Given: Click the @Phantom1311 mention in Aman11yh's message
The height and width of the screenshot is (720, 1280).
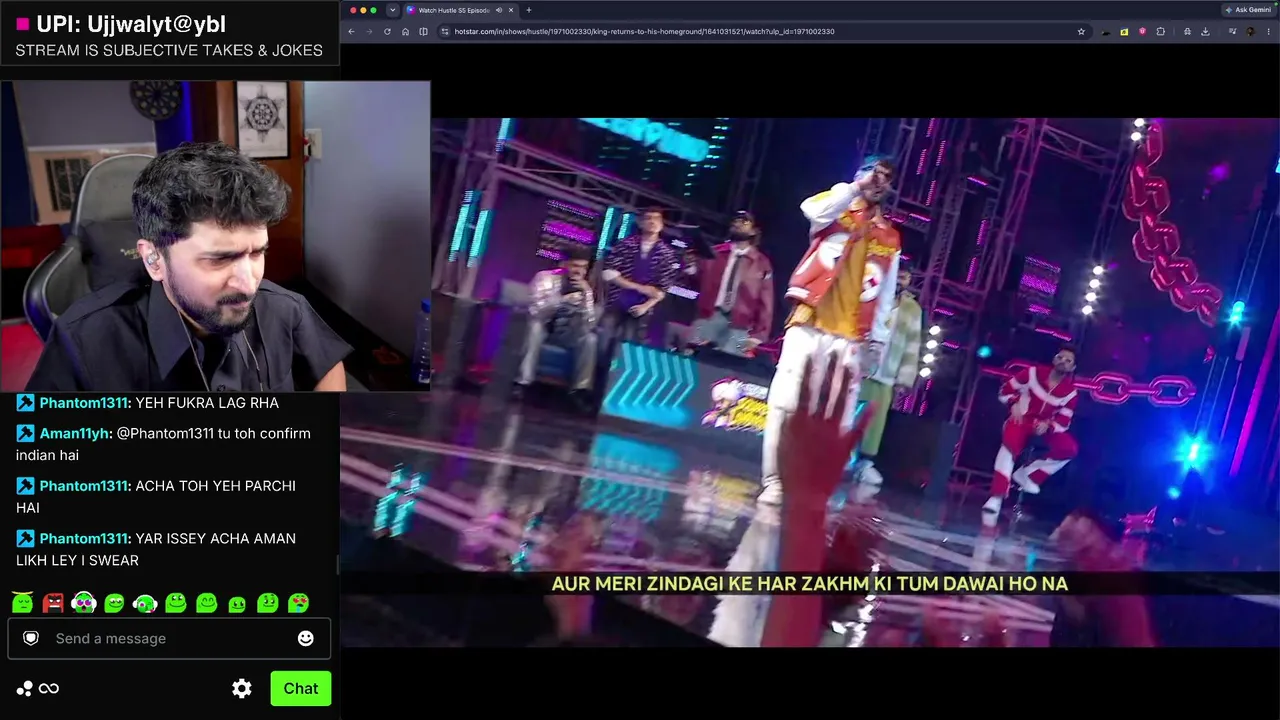Looking at the screenshot, I should (x=166, y=433).
